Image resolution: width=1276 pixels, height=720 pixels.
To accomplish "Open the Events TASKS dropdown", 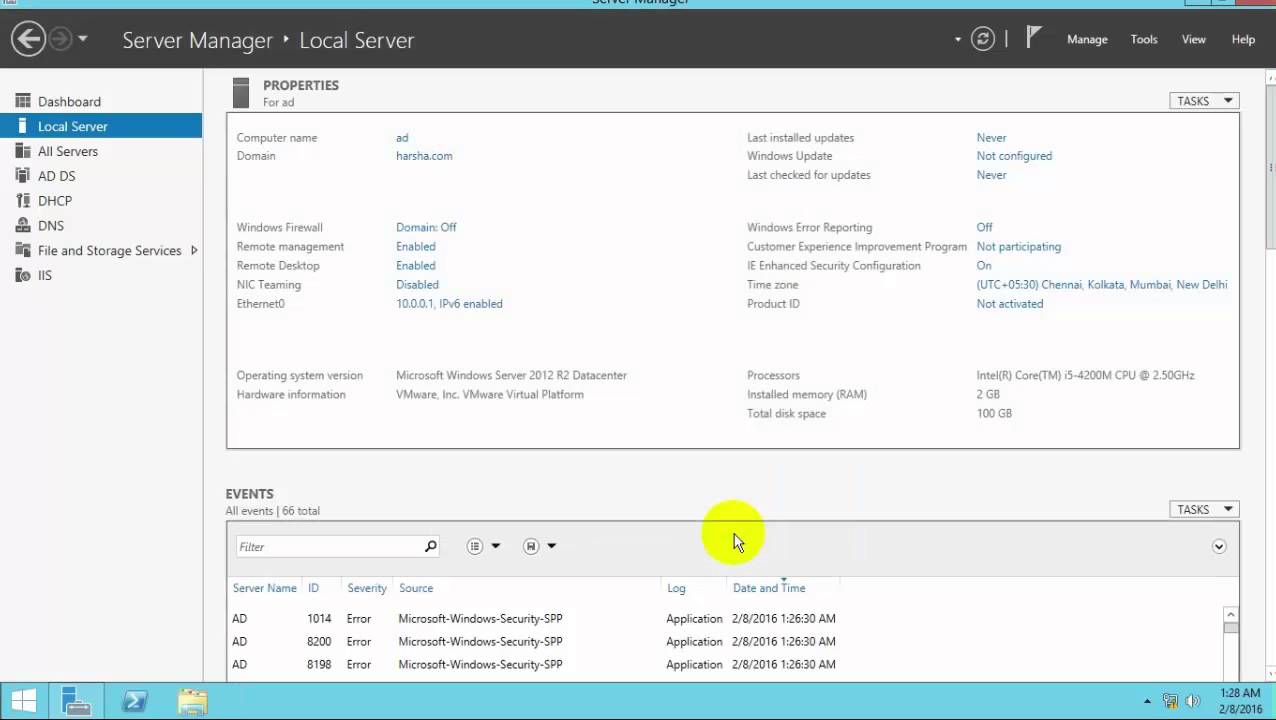I will tap(1204, 509).
